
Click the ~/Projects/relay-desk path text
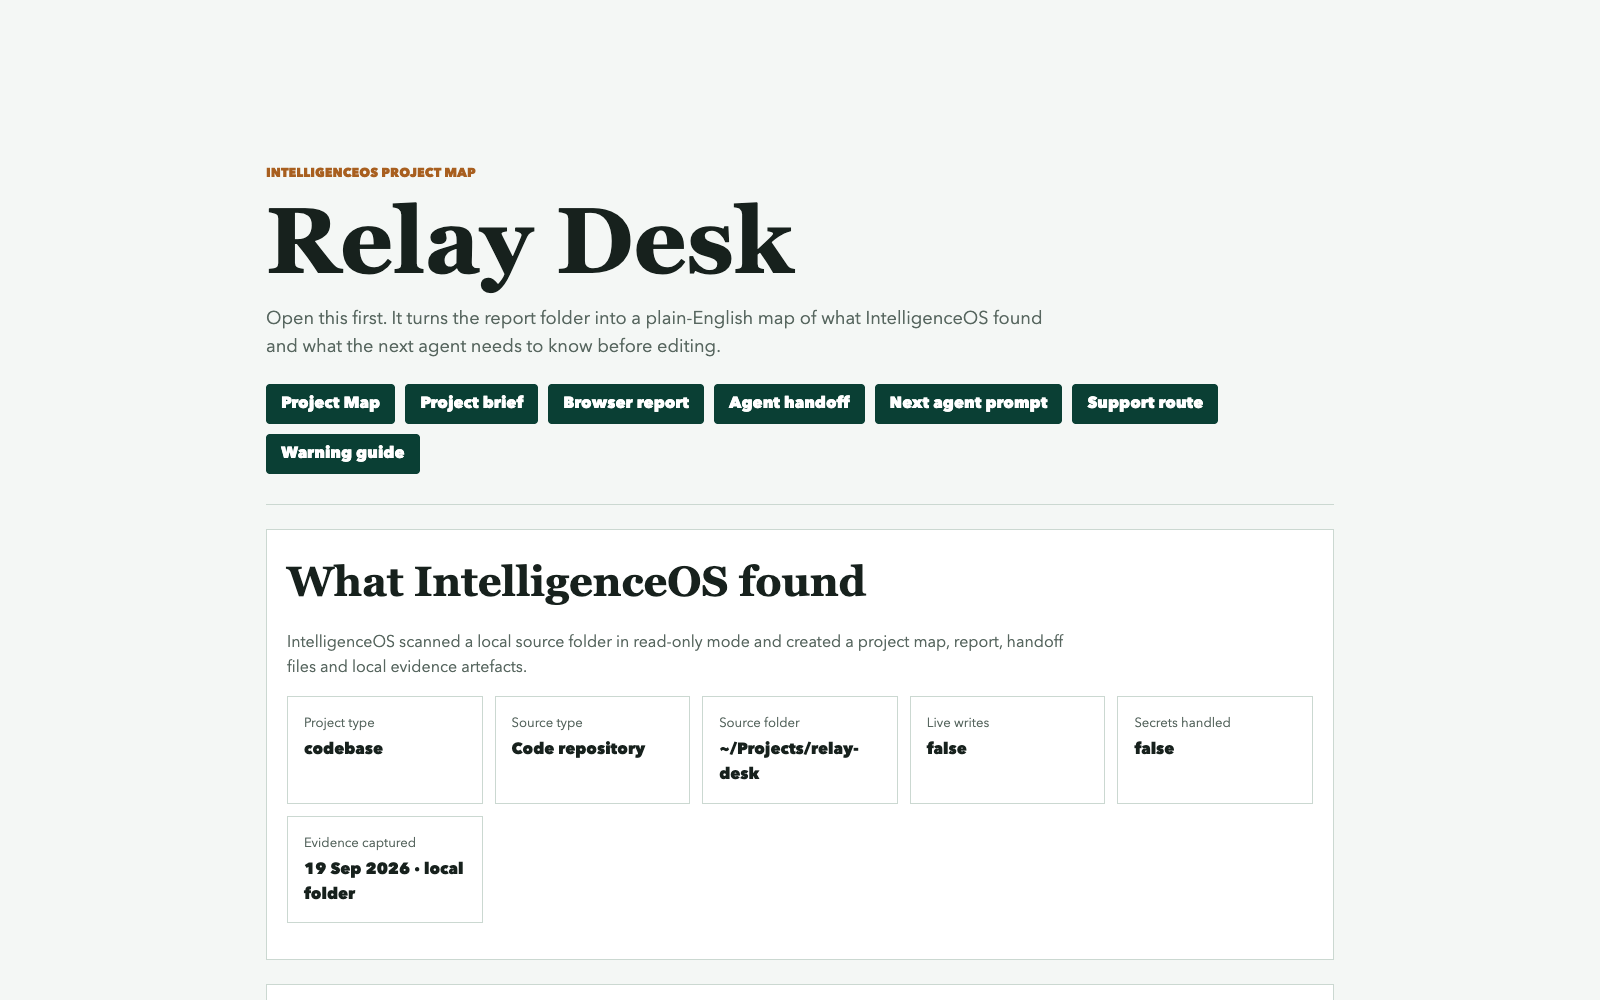[x=789, y=761]
